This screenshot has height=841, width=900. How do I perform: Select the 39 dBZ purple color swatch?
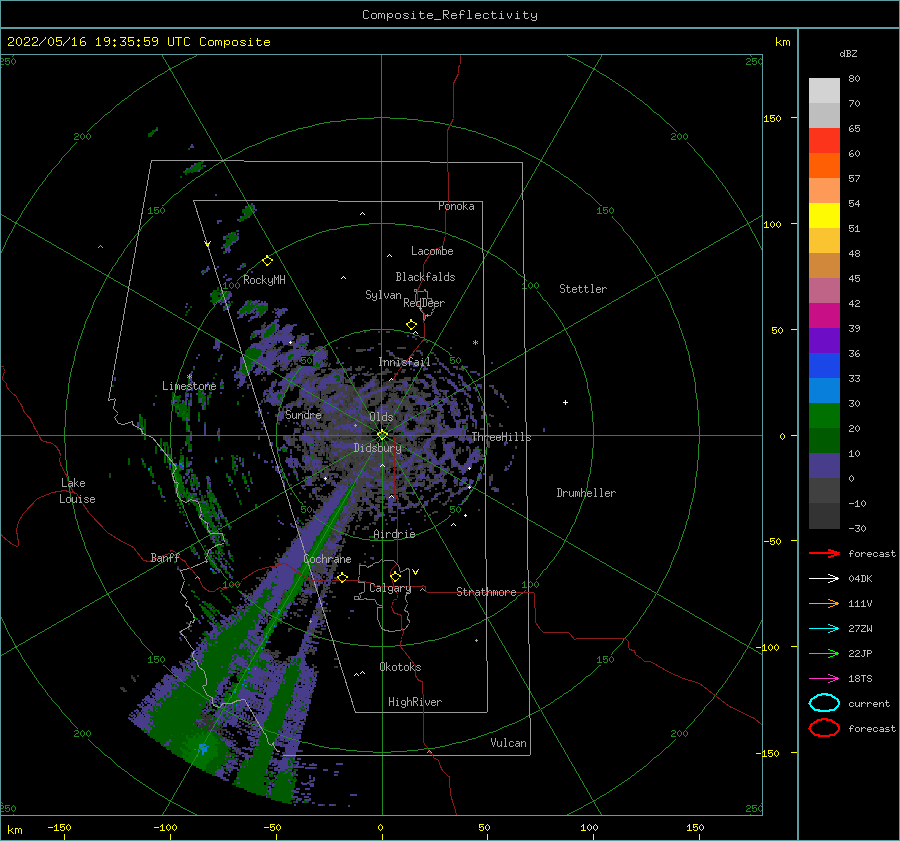(x=824, y=340)
